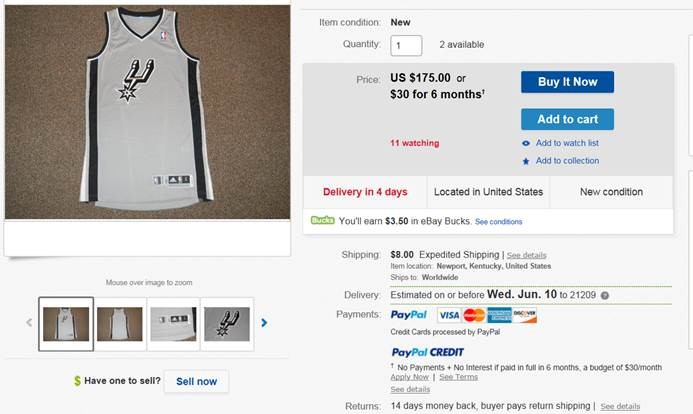The height and width of the screenshot is (414, 693).
Task: Click the American Express card icon
Action: tap(500, 315)
